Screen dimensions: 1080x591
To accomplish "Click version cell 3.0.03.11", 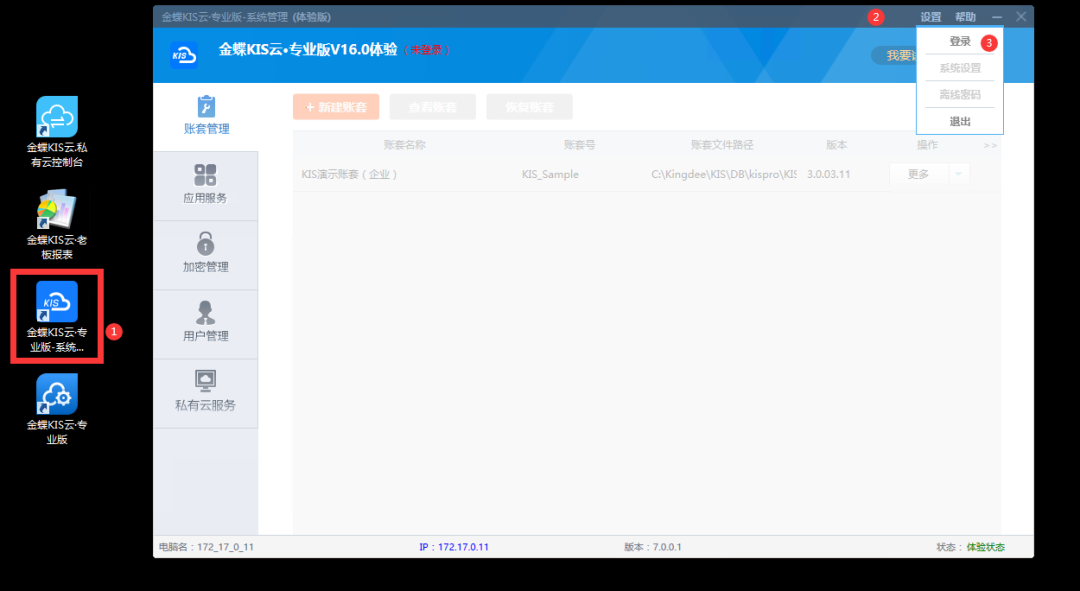I will click(x=829, y=174).
